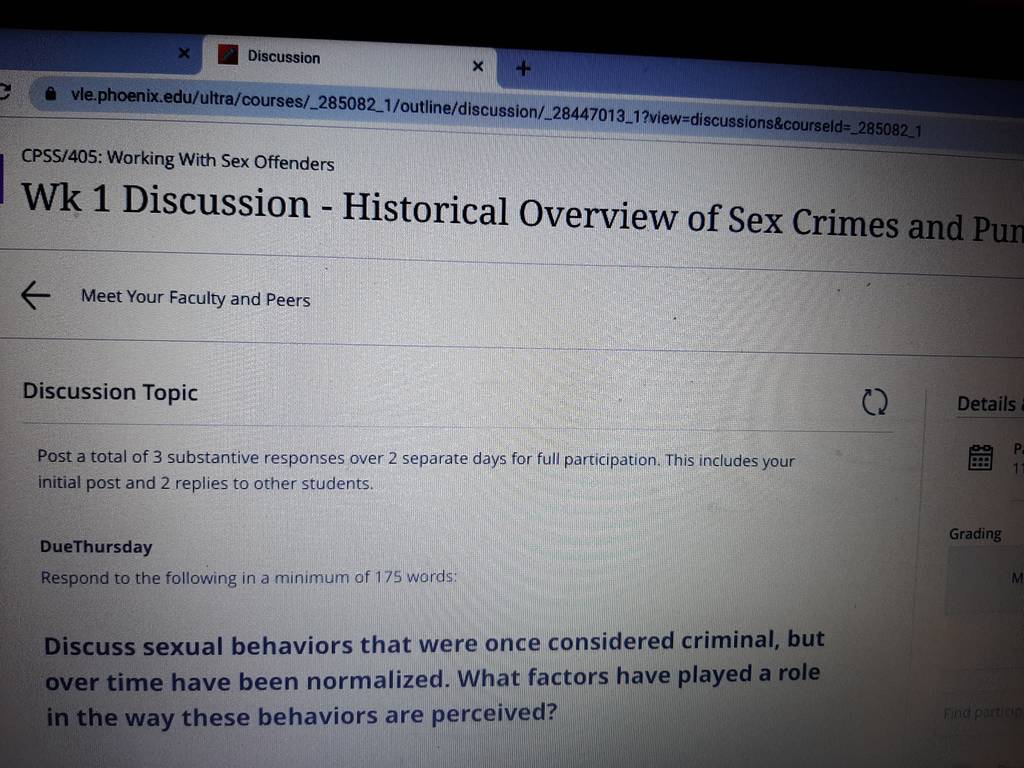Reload the page with the refresh button
Image resolution: width=1024 pixels, height=768 pixels.
[4, 91]
